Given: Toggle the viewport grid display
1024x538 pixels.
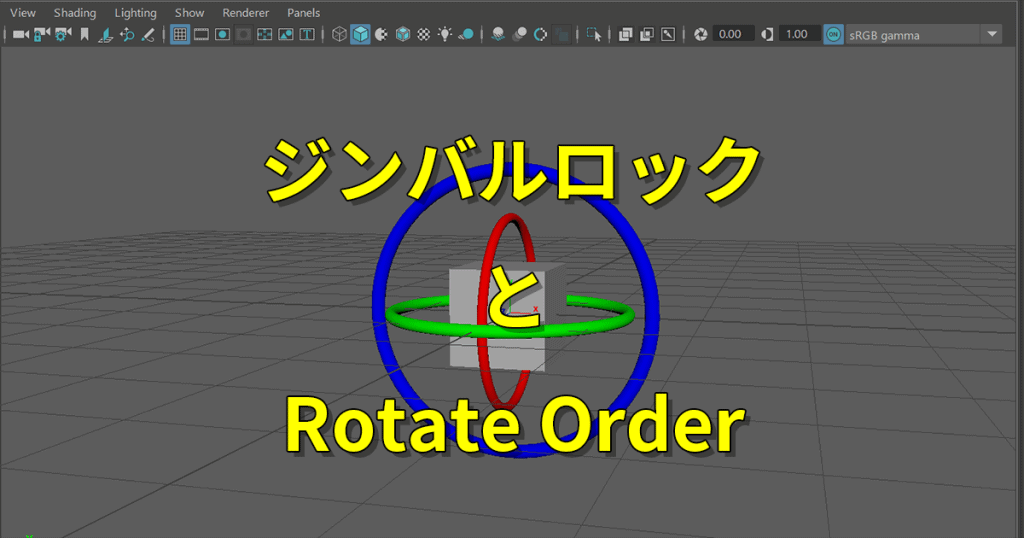Looking at the screenshot, I should pyautogui.click(x=180, y=34).
